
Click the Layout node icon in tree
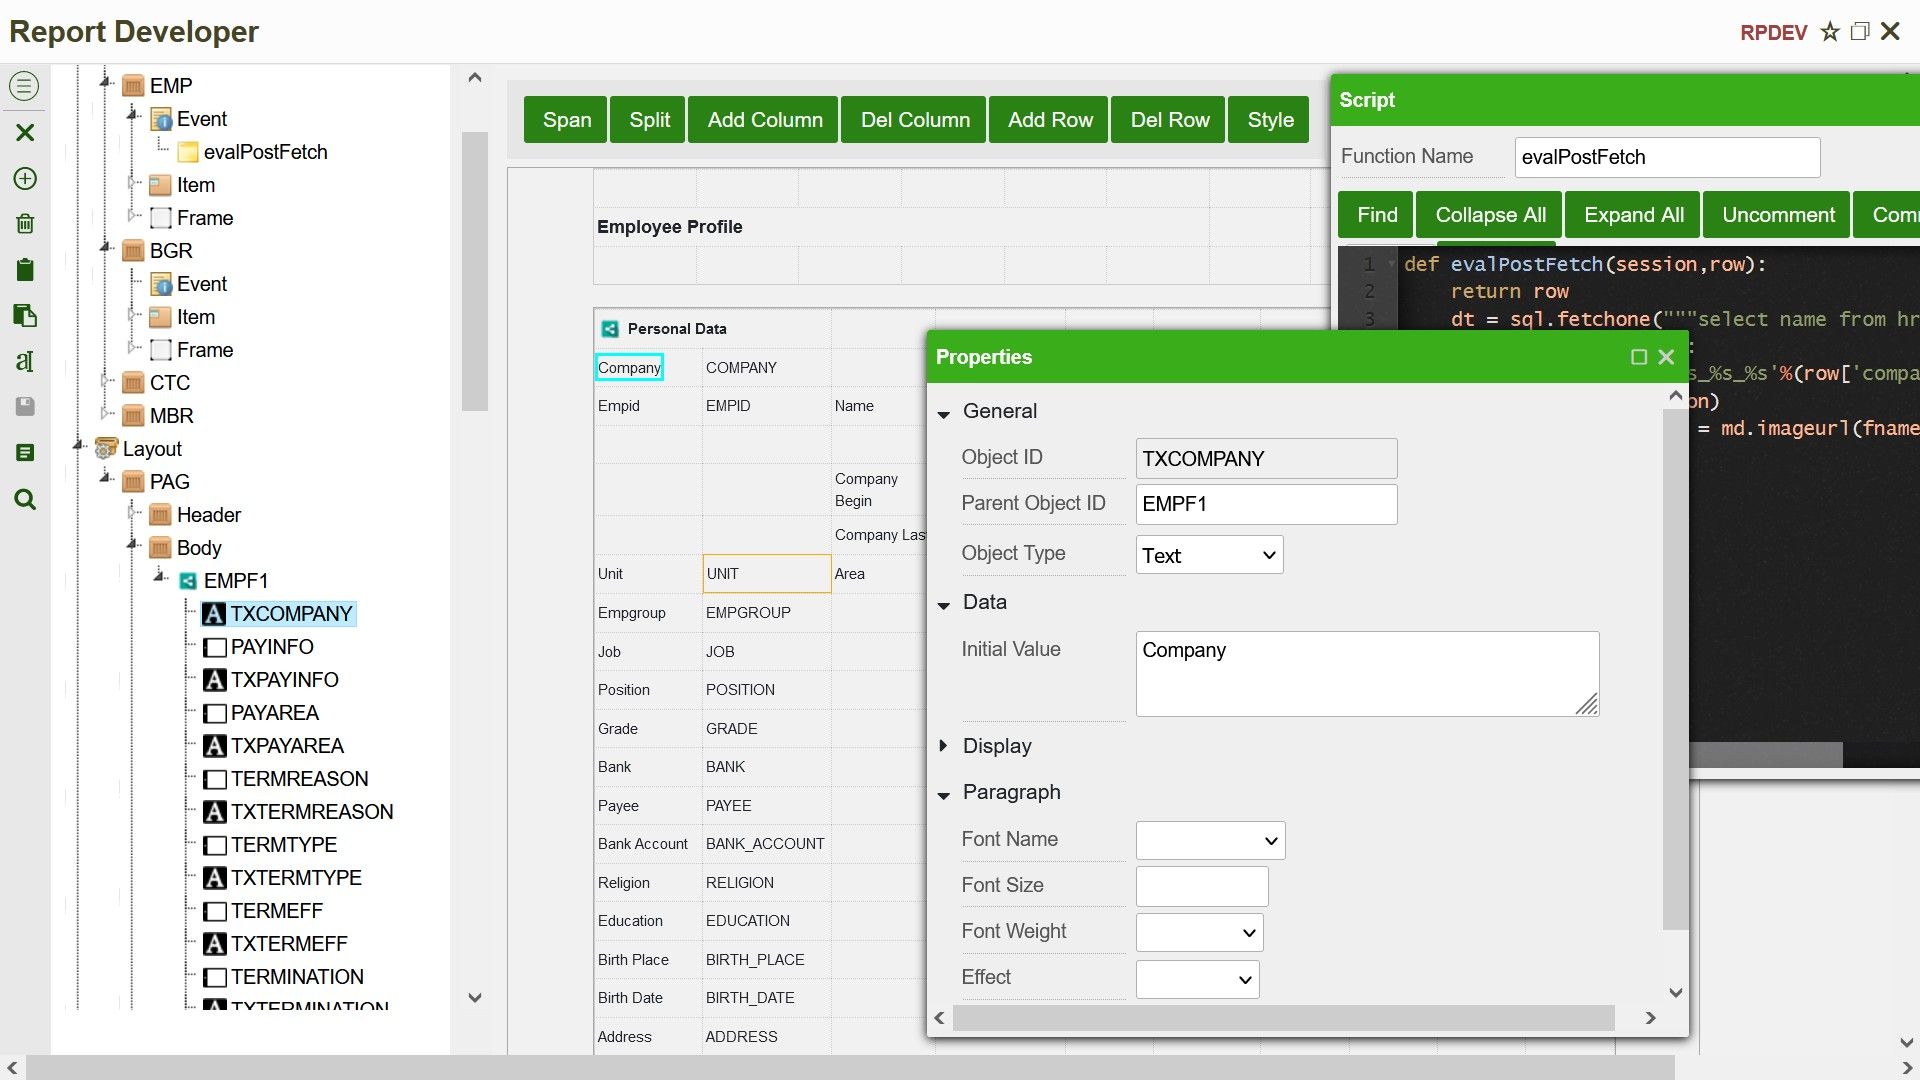point(106,449)
